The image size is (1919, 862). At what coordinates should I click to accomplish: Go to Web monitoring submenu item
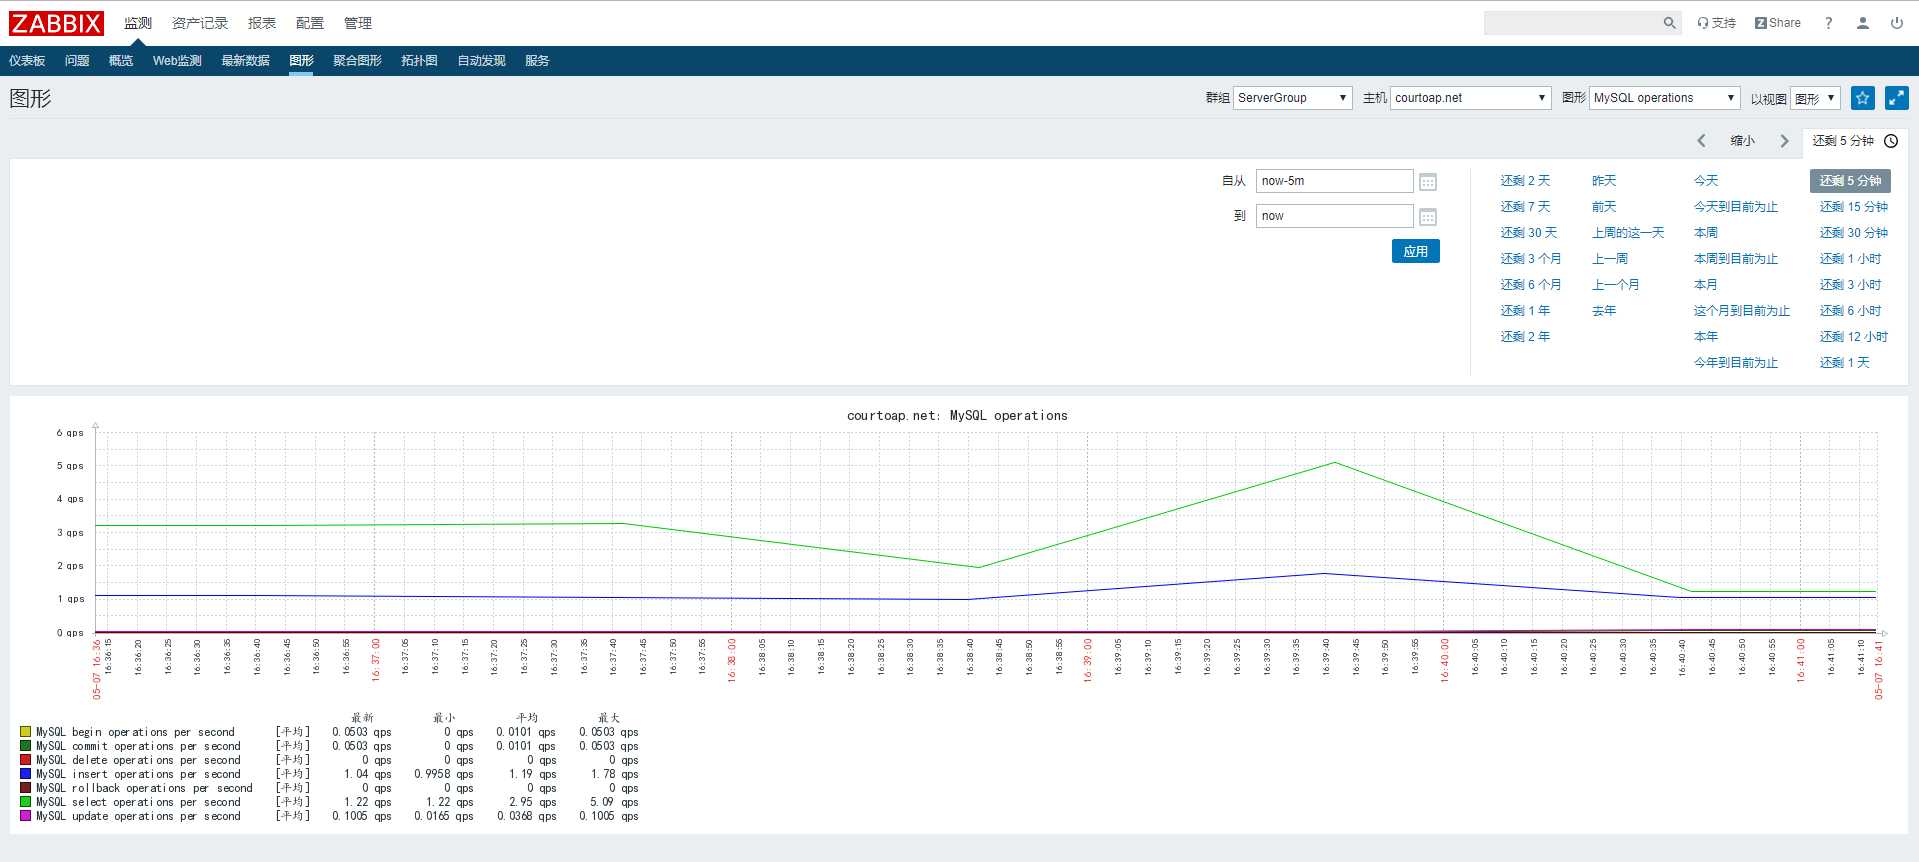177,61
